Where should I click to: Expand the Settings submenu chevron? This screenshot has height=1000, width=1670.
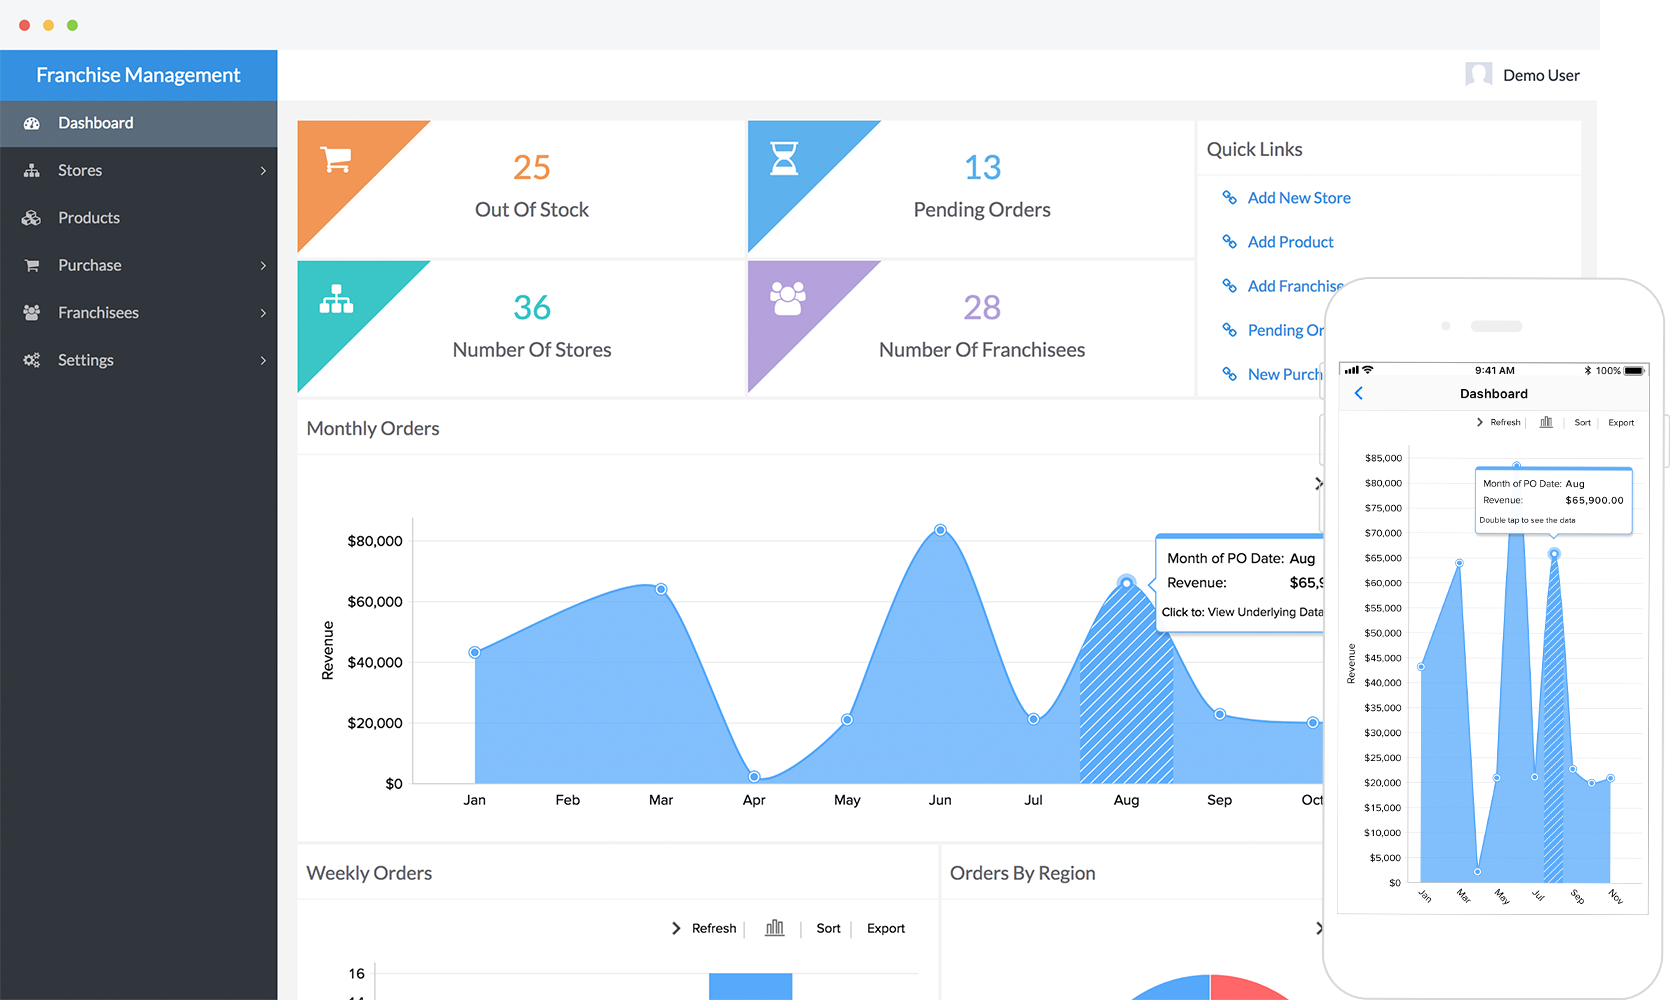263,360
